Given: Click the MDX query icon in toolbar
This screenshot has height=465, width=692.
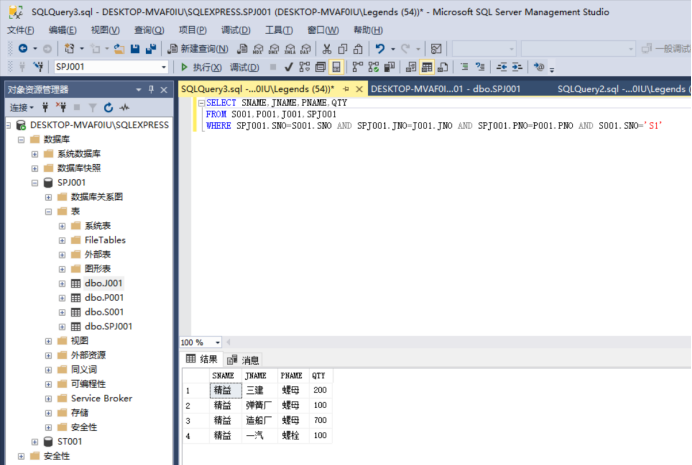Looking at the screenshot, I should [x=258, y=49].
